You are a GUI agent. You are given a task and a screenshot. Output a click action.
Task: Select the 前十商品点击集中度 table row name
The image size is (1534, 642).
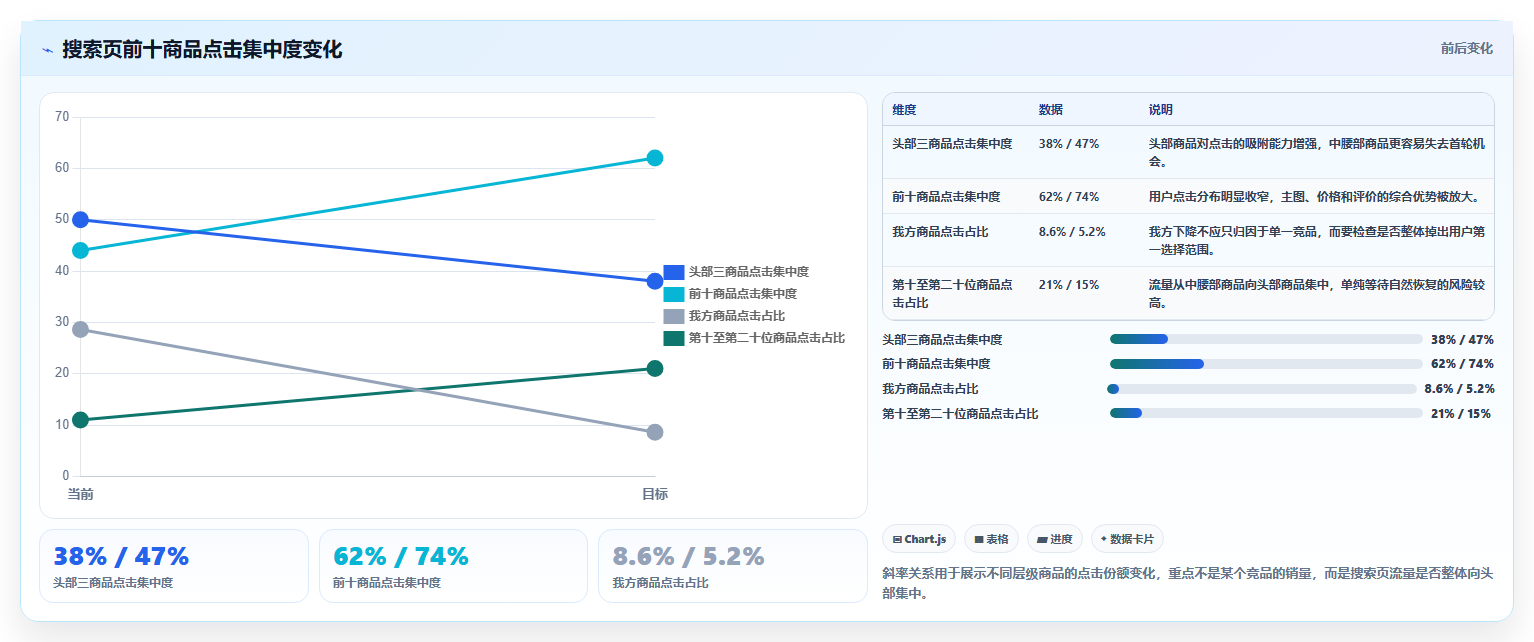(946, 197)
